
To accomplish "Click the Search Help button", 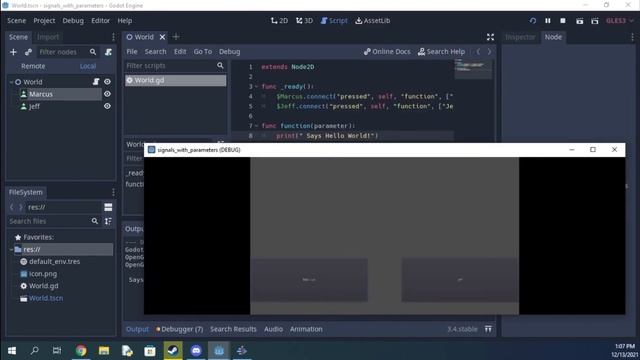I will (x=441, y=51).
